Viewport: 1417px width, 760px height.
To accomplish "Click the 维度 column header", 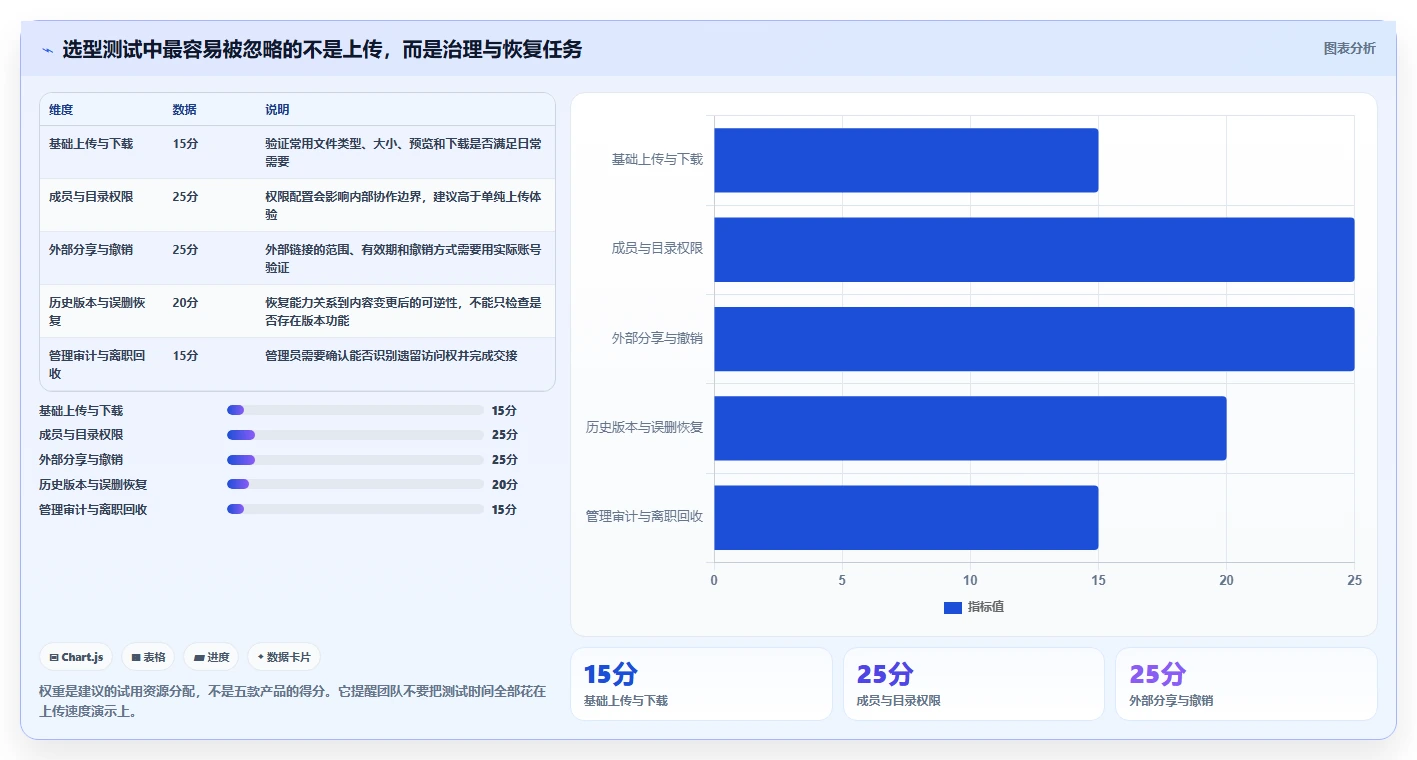I will [61, 110].
